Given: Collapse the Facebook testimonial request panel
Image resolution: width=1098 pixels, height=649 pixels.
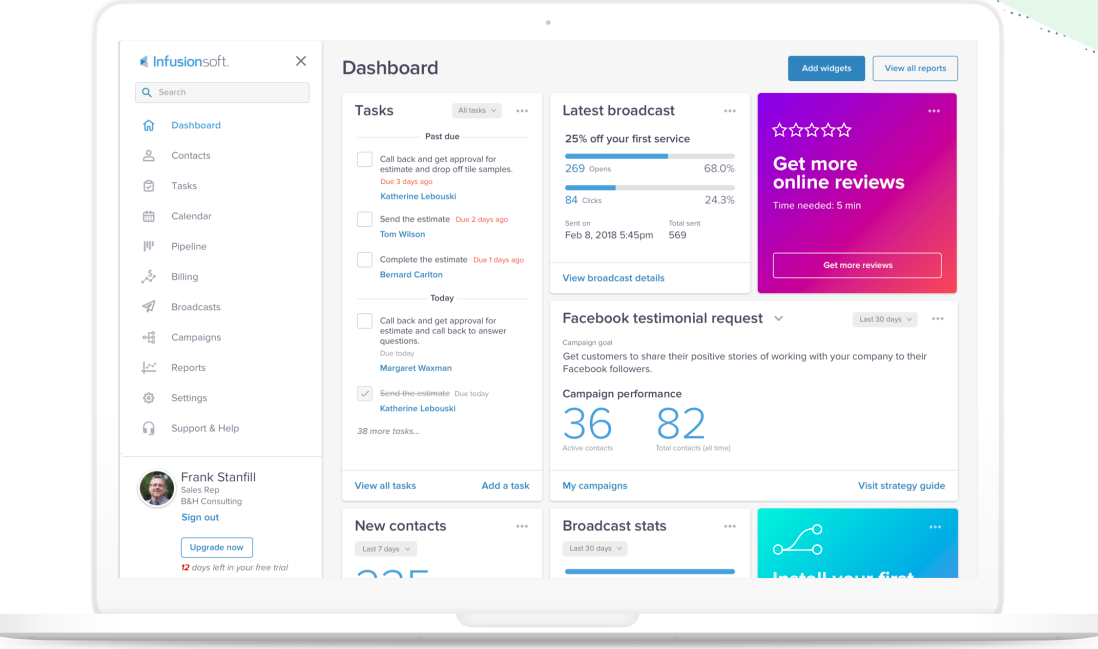Looking at the screenshot, I should (779, 318).
